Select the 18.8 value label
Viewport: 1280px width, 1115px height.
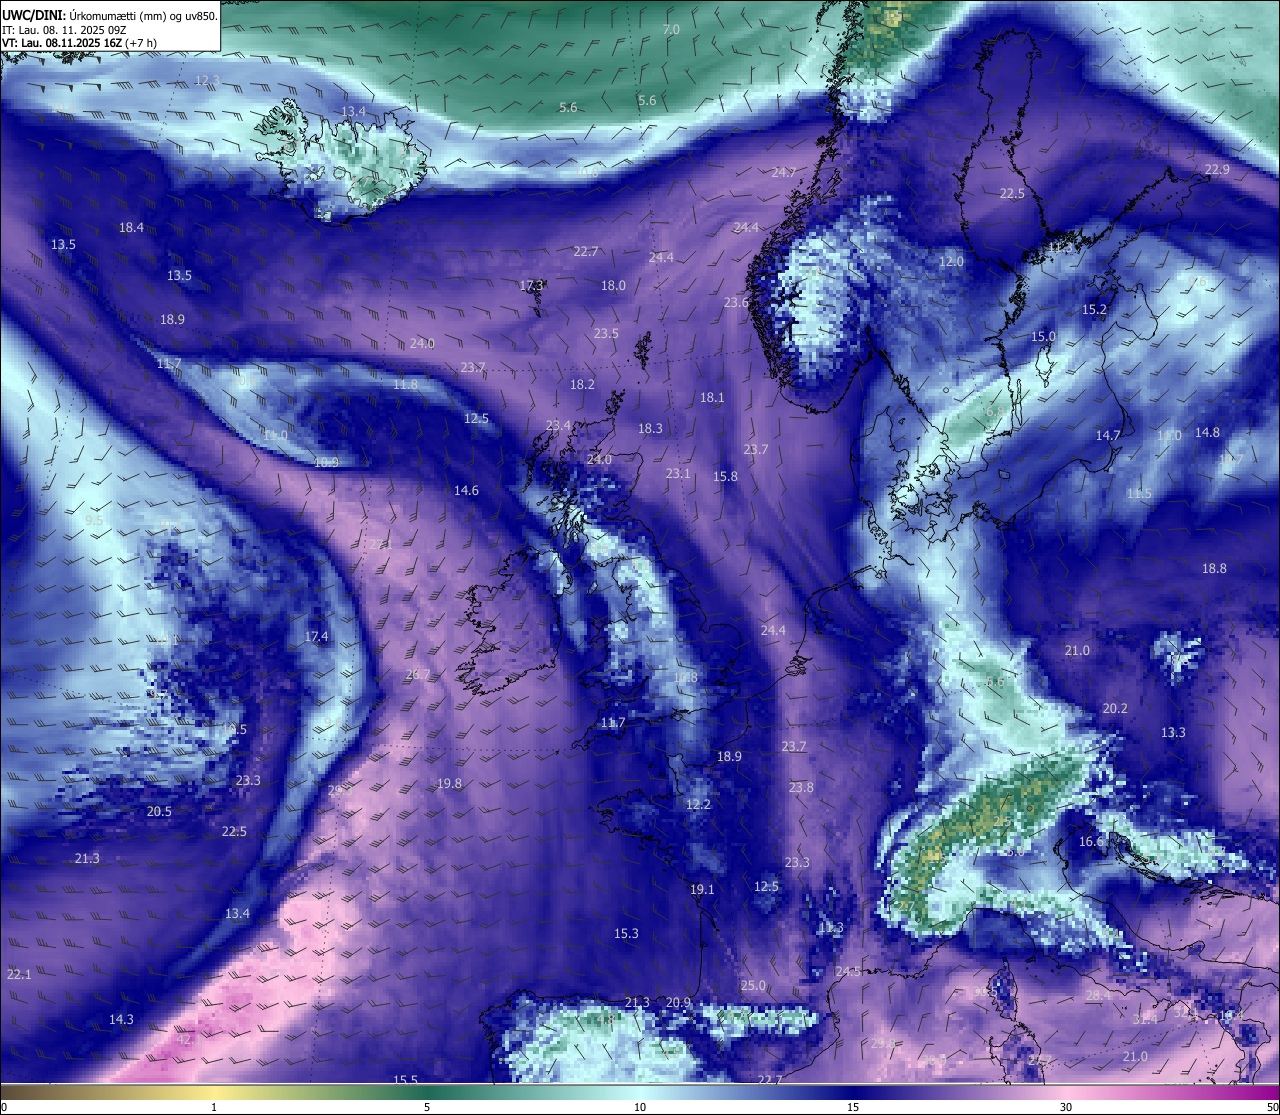(1214, 569)
